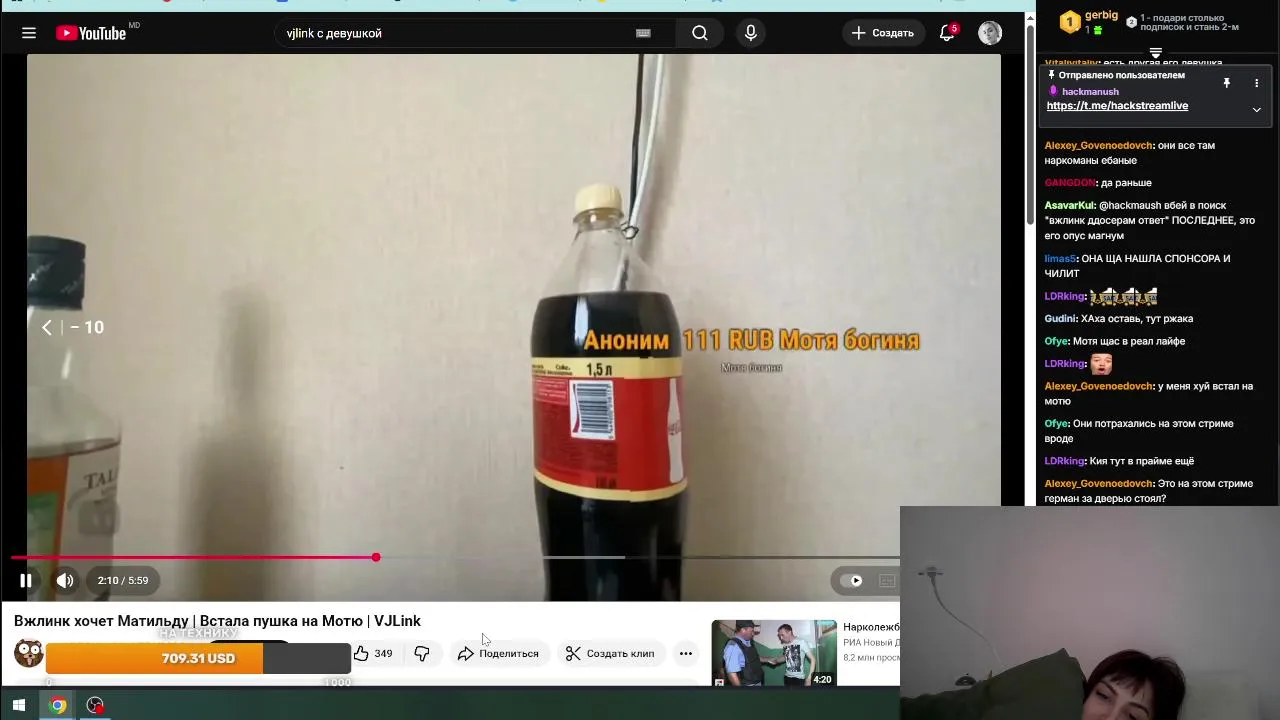
Task: Click the '2:10 / 5:59' time display
Action: coord(123,580)
